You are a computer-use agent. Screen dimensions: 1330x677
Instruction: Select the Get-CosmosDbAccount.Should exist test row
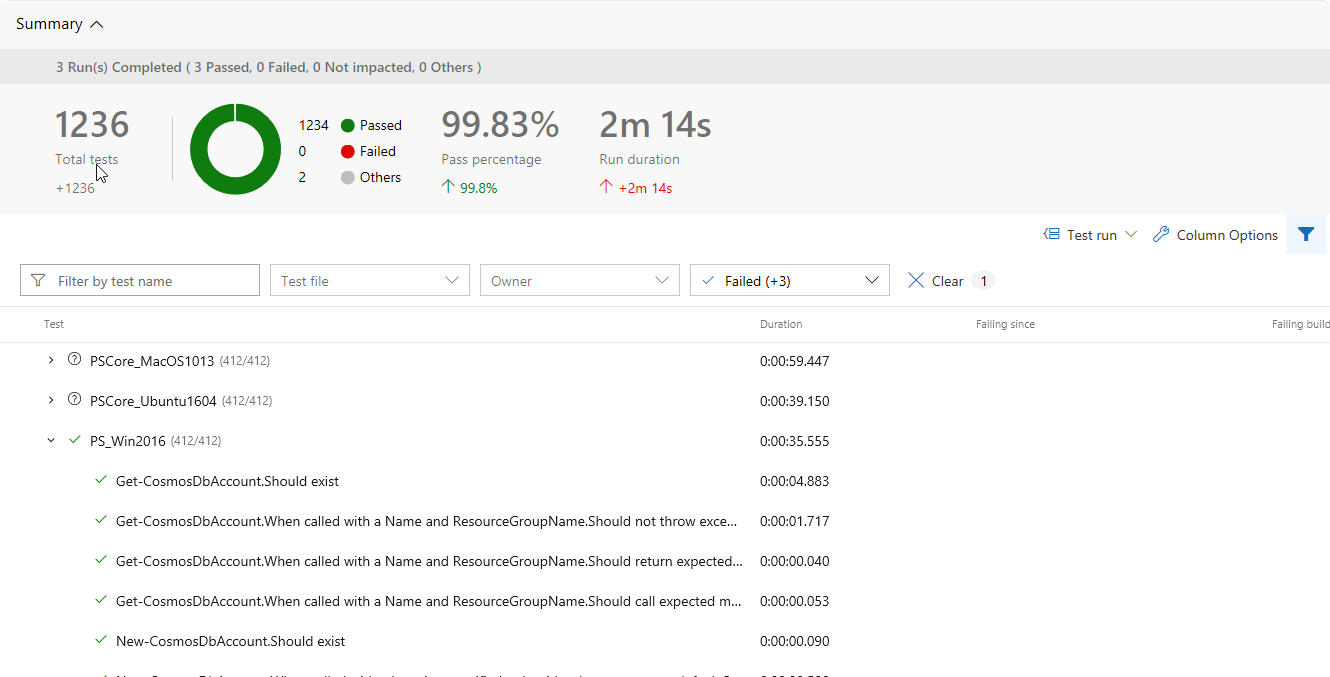click(x=227, y=481)
